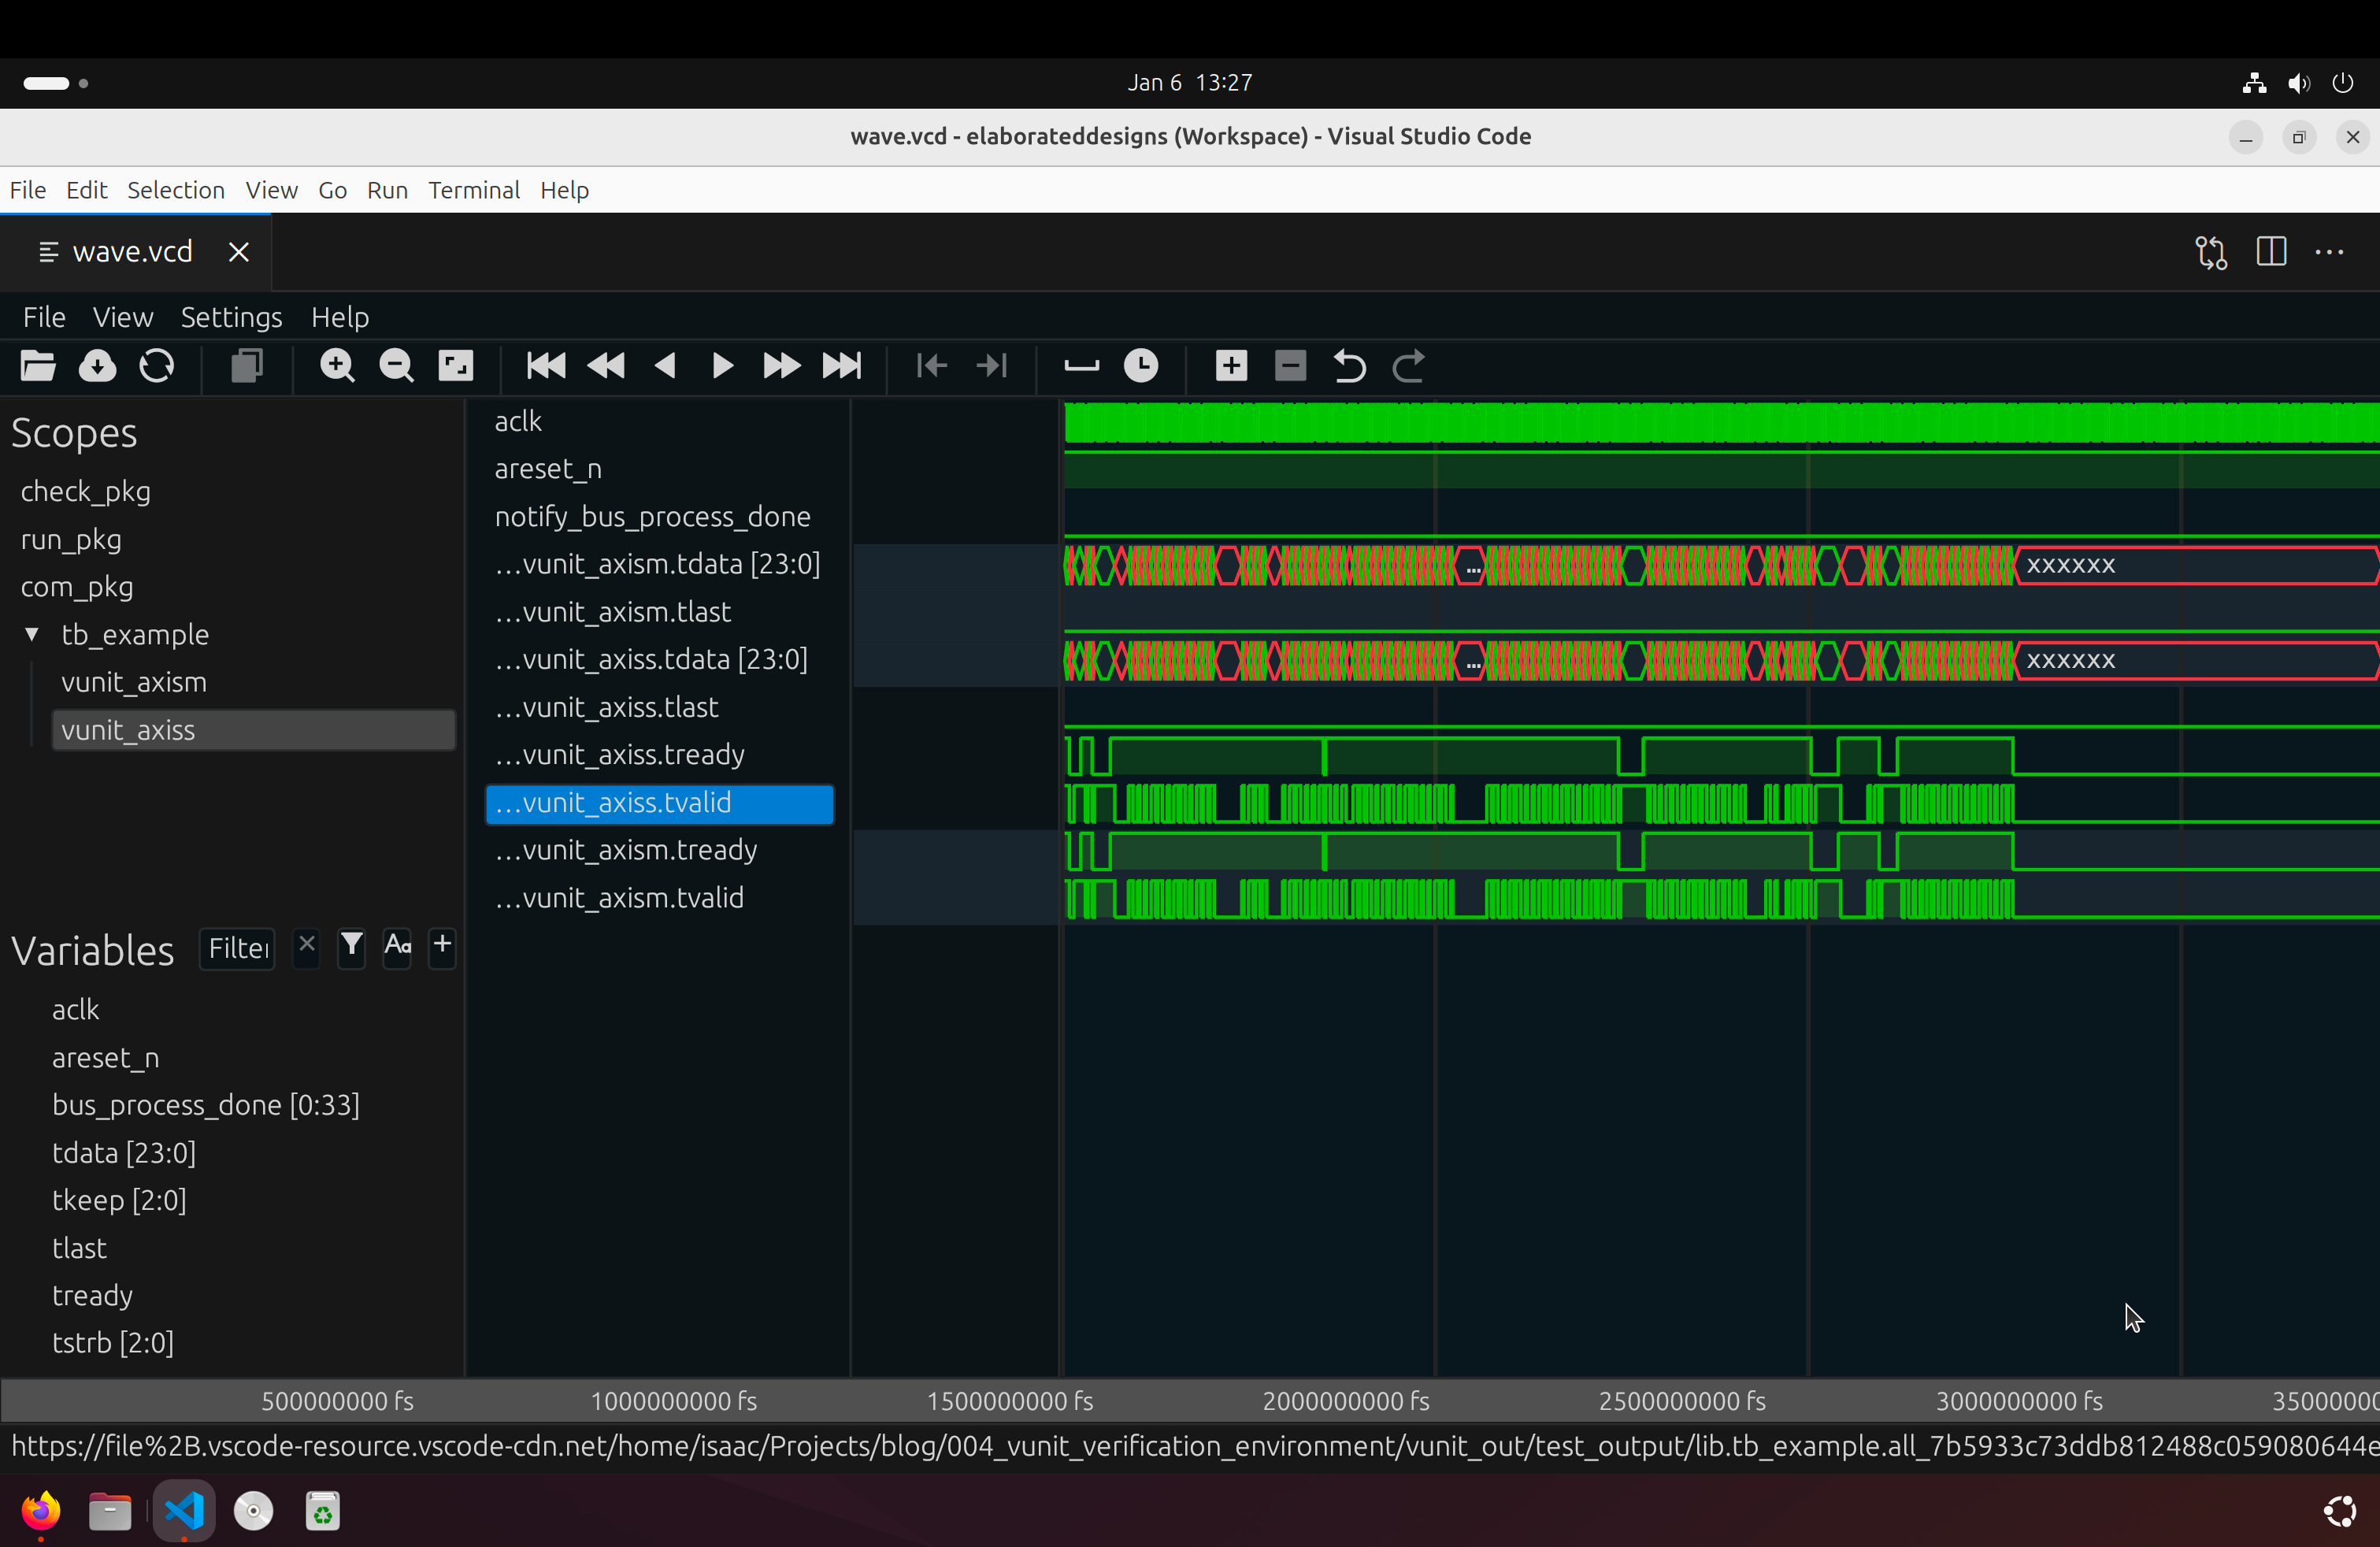Reload the waveform file

pos(157,366)
